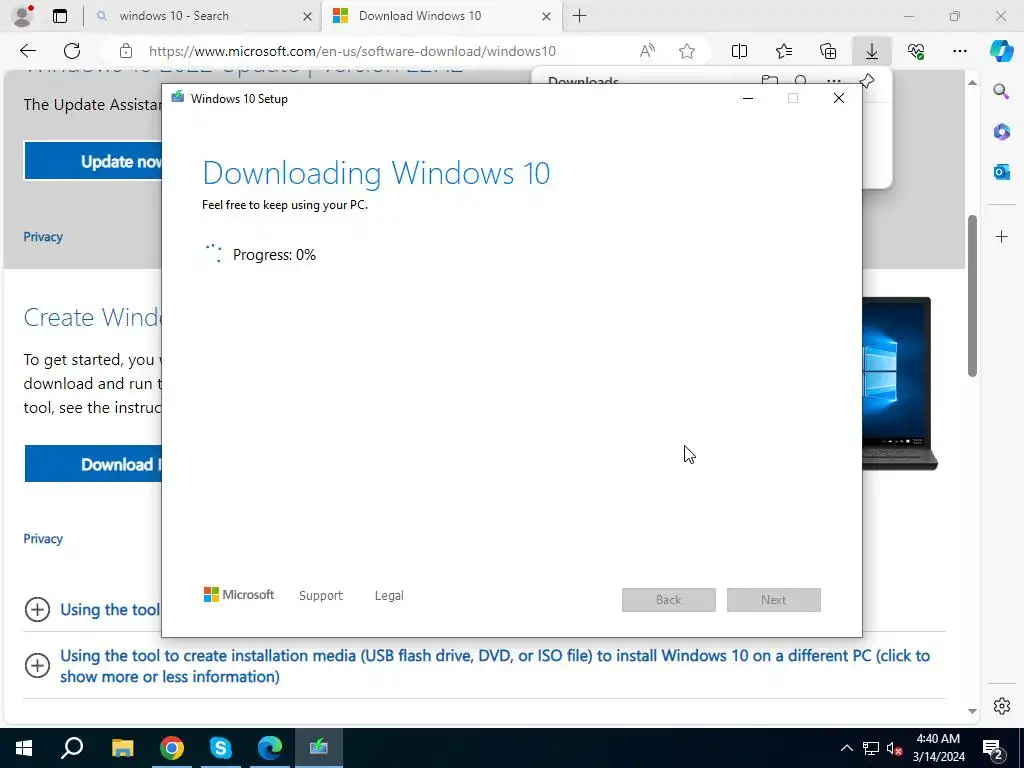
Task: Open sidebar Search icon
Action: (x=1001, y=91)
